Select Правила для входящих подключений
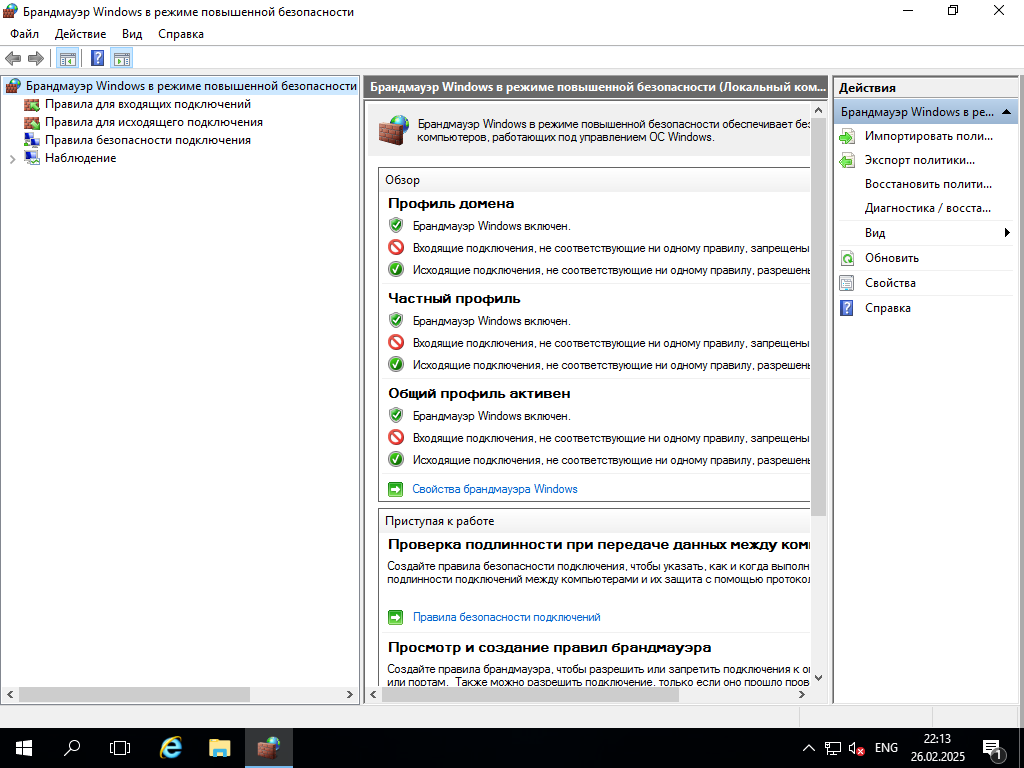1024x768 pixels. [148, 104]
